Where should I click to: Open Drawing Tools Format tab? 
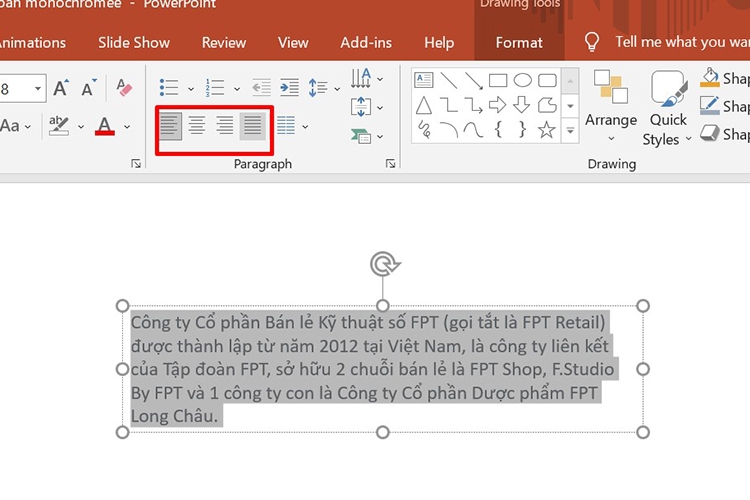[519, 43]
